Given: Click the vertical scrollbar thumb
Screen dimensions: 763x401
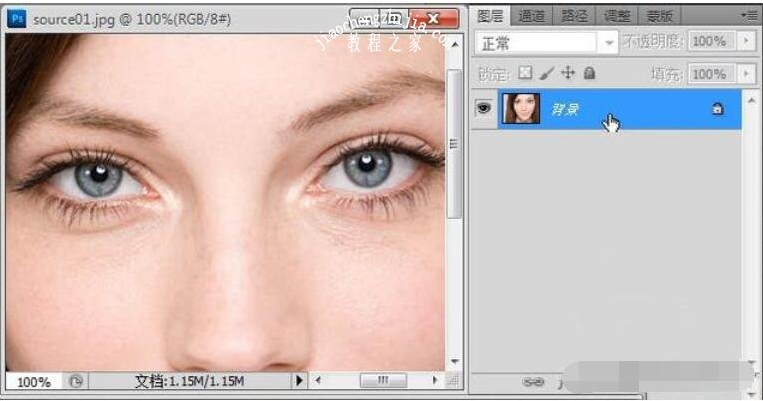Looking at the screenshot, I should 454,144.
